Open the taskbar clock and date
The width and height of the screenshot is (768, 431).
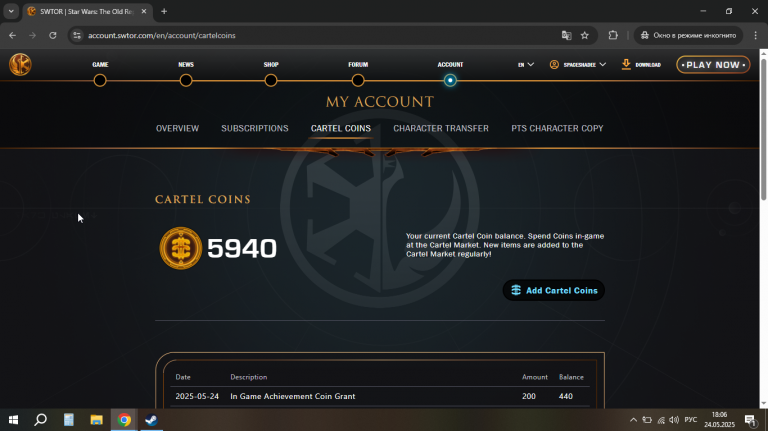[720, 420]
